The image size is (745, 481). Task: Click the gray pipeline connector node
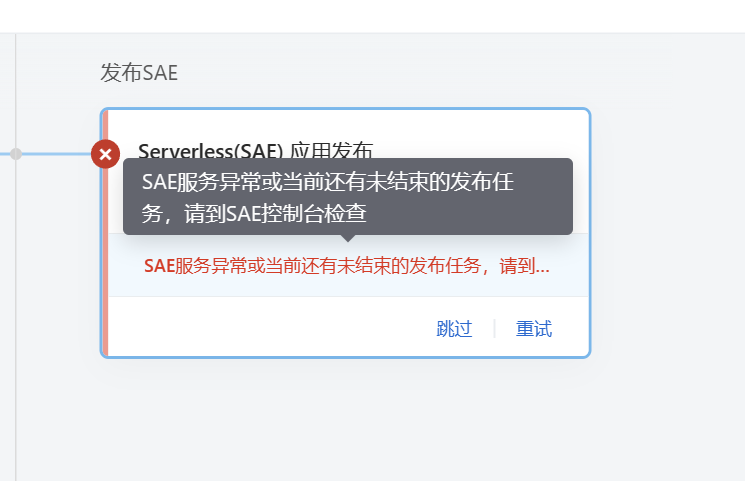[16, 154]
